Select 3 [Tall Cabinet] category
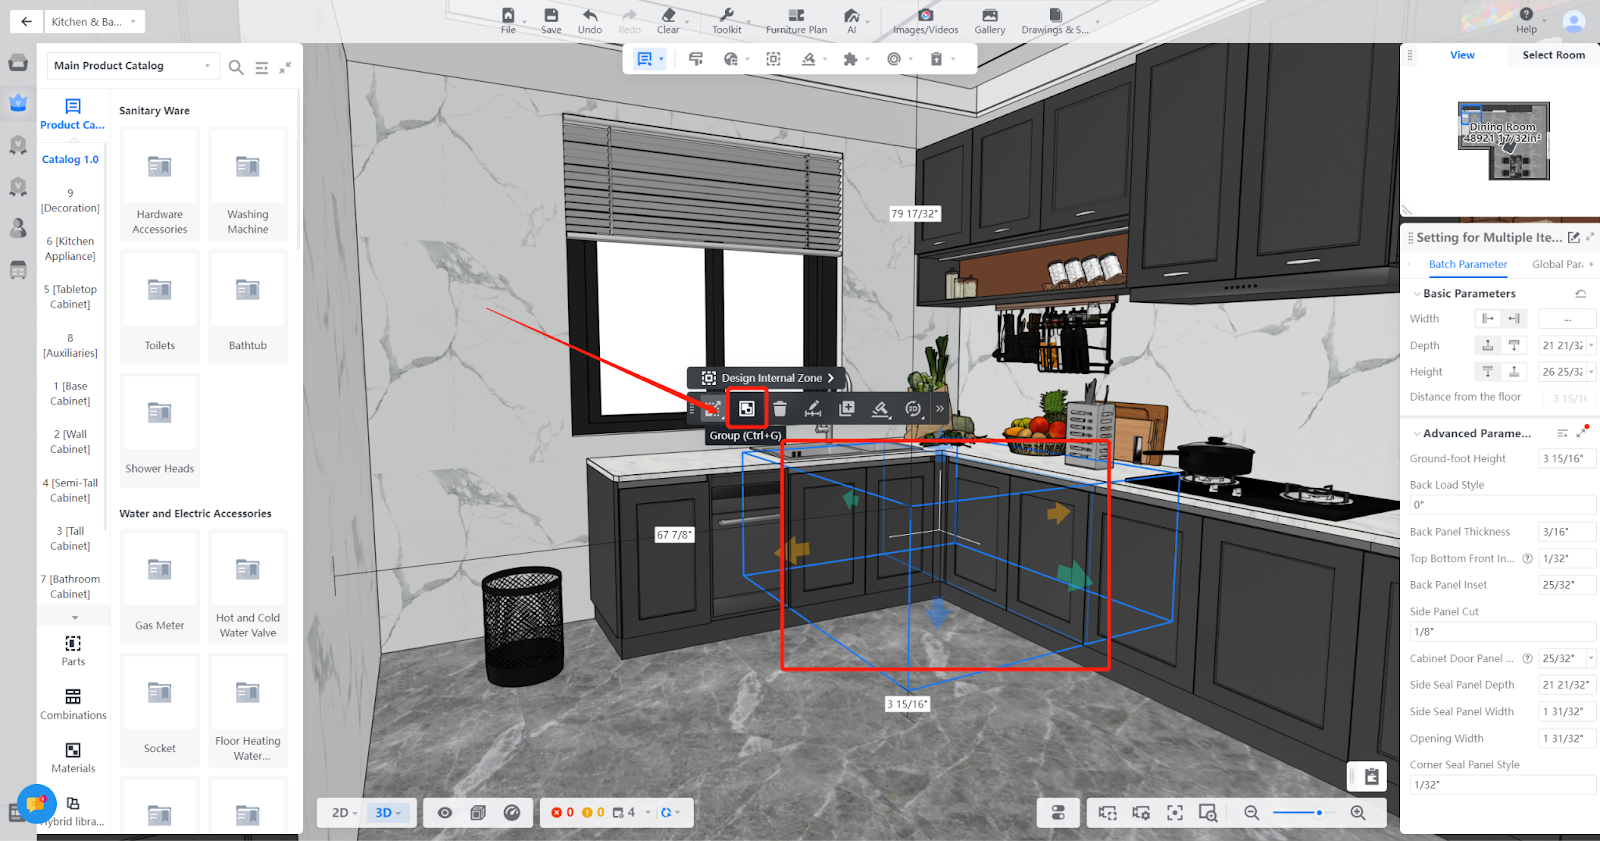This screenshot has width=1600, height=841. click(x=70, y=538)
